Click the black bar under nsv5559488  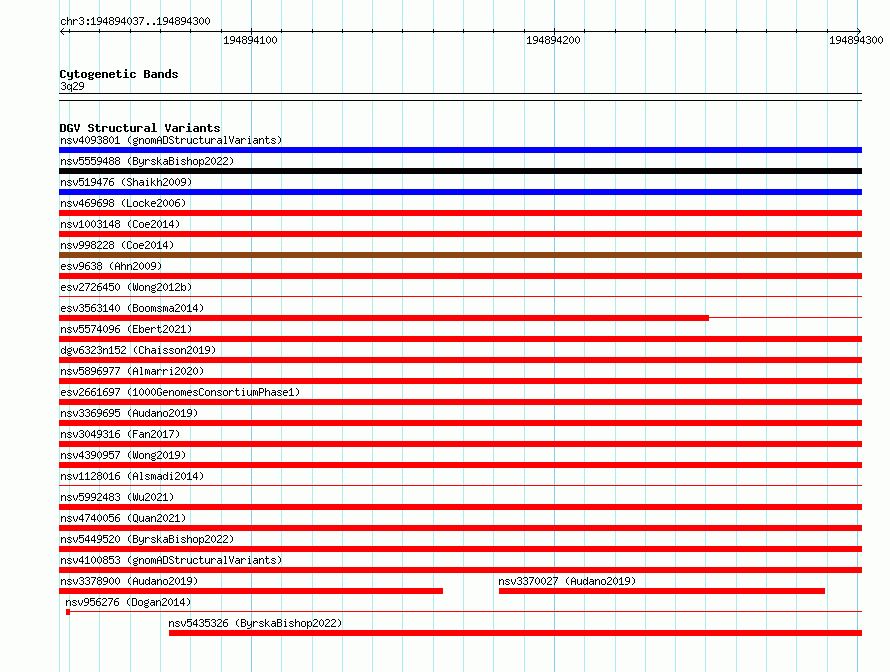460,171
